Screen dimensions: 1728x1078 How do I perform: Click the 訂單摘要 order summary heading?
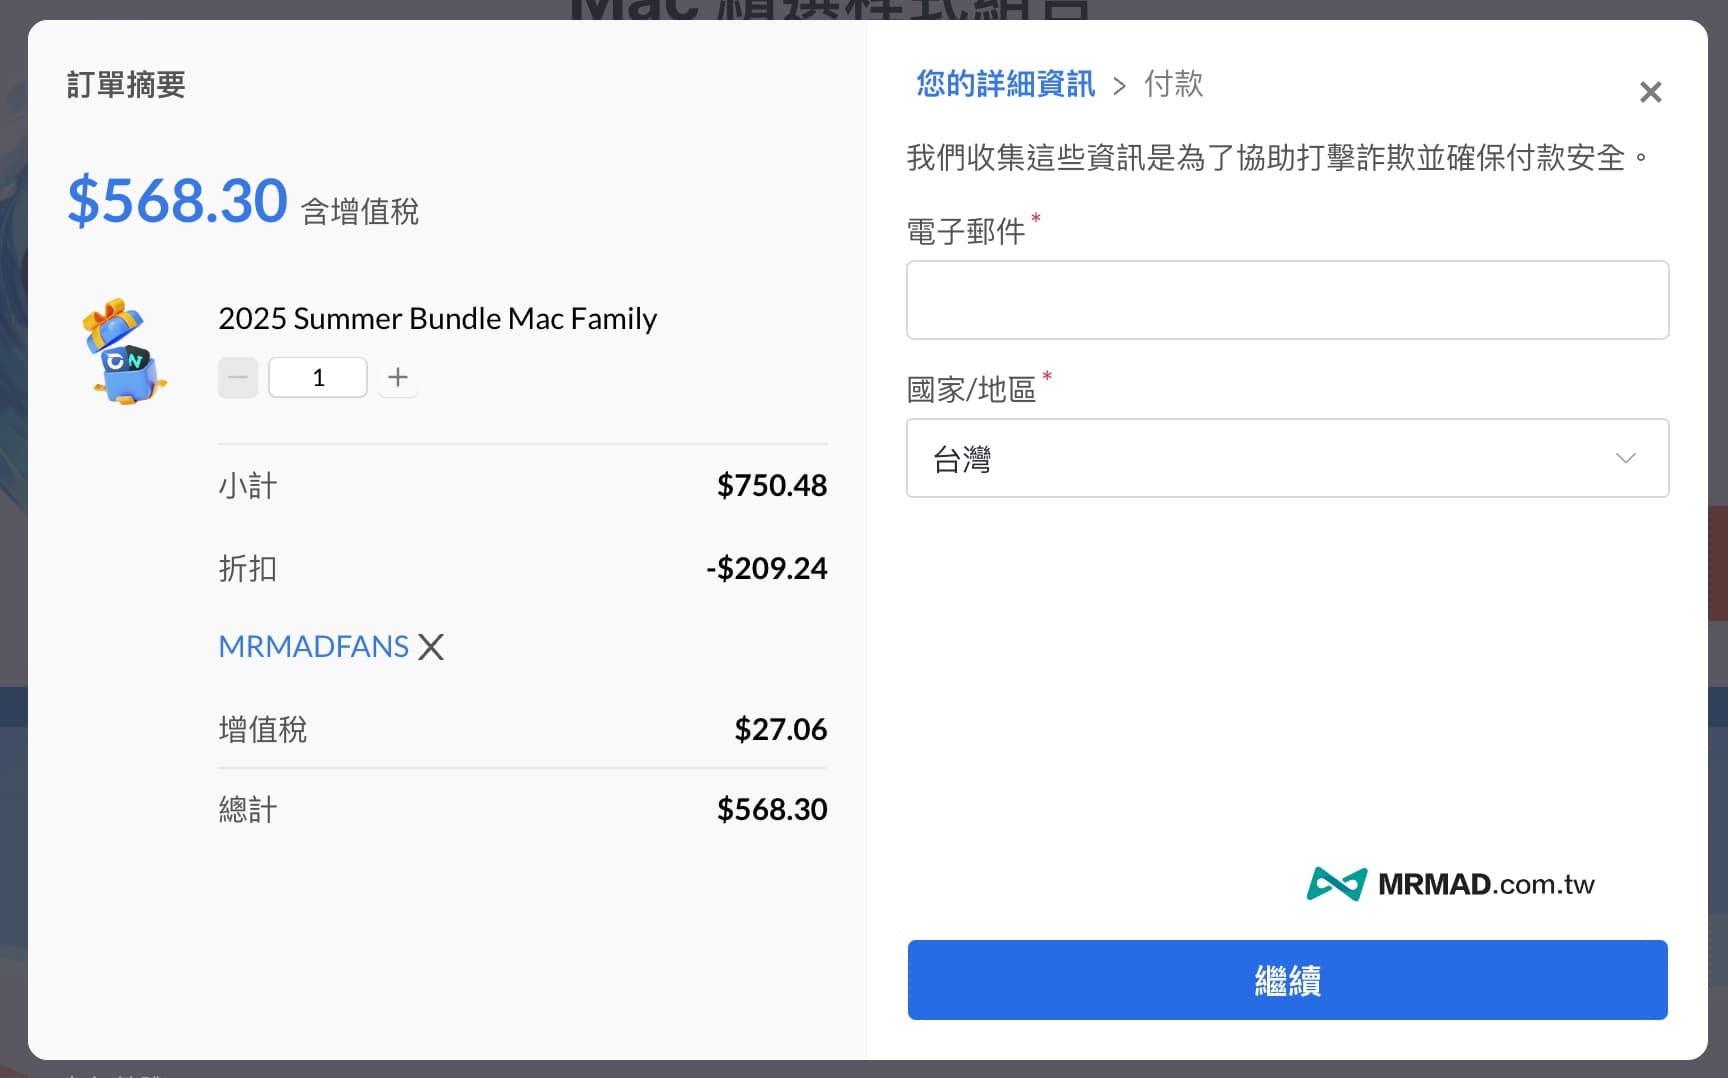coord(126,85)
